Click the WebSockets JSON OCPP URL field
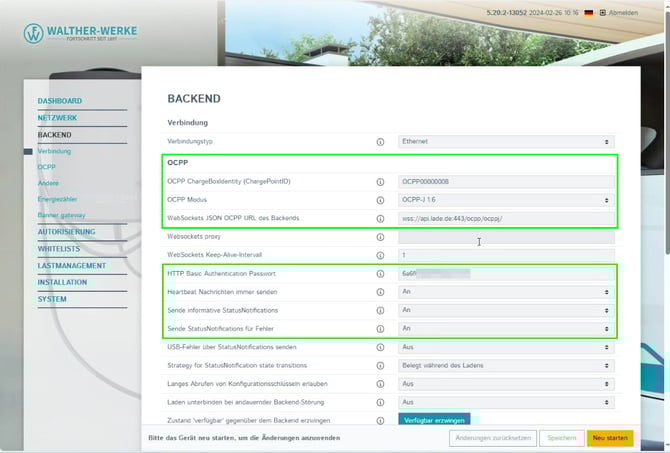The width and height of the screenshot is (670, 453). coord(506,218)
